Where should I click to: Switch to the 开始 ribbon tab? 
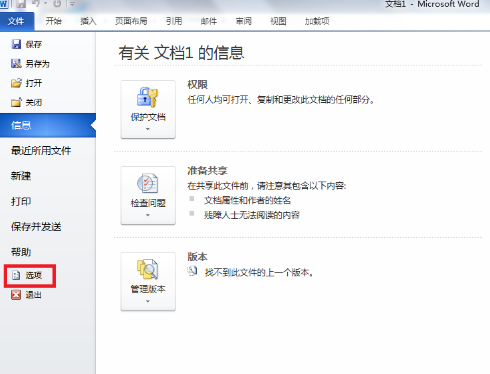54,21
